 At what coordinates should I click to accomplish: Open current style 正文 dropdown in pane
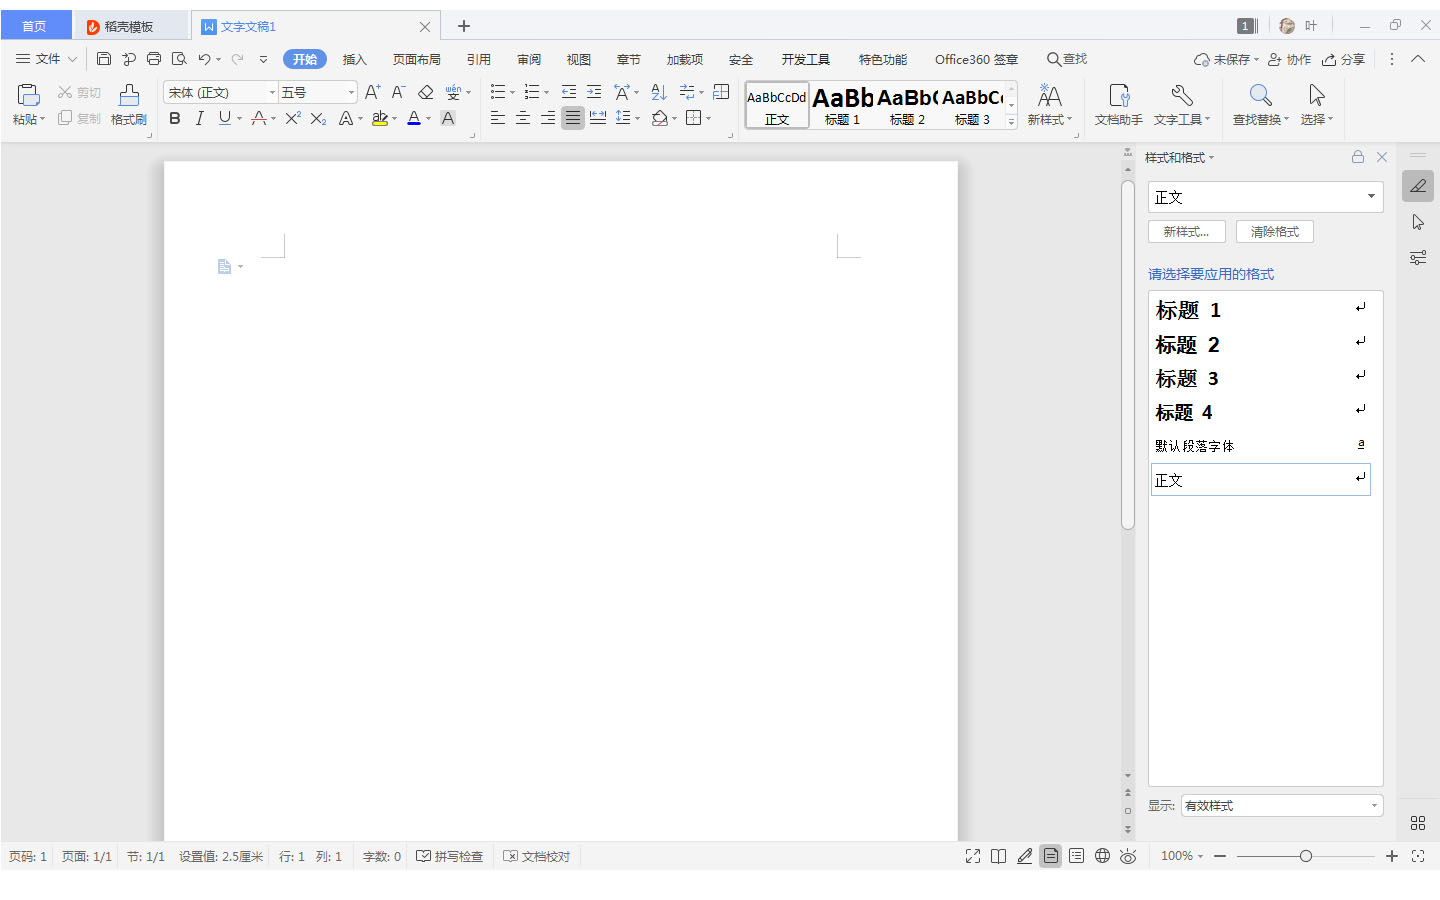[x=1371, y=196]
